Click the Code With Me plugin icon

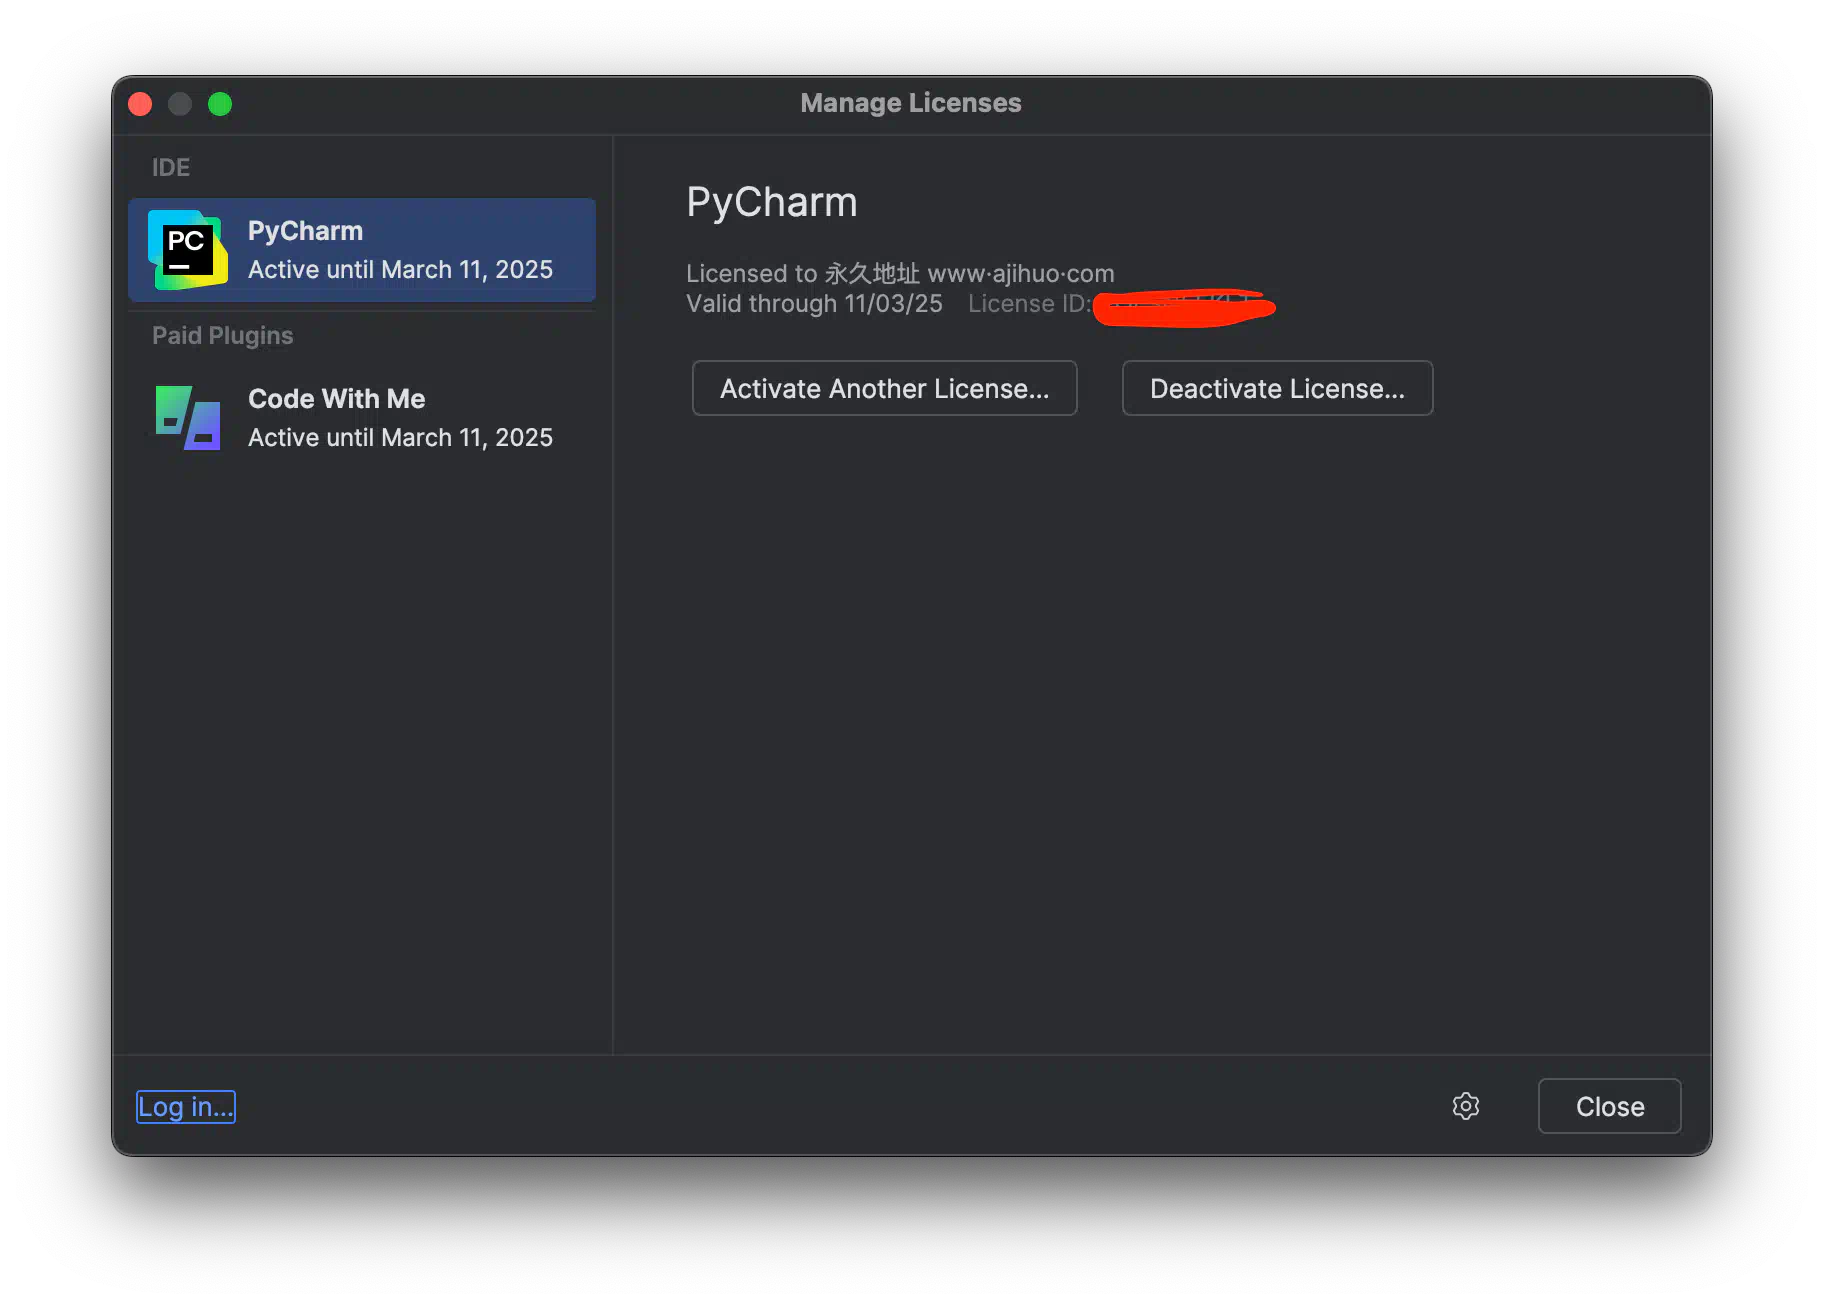coord(187,417)
